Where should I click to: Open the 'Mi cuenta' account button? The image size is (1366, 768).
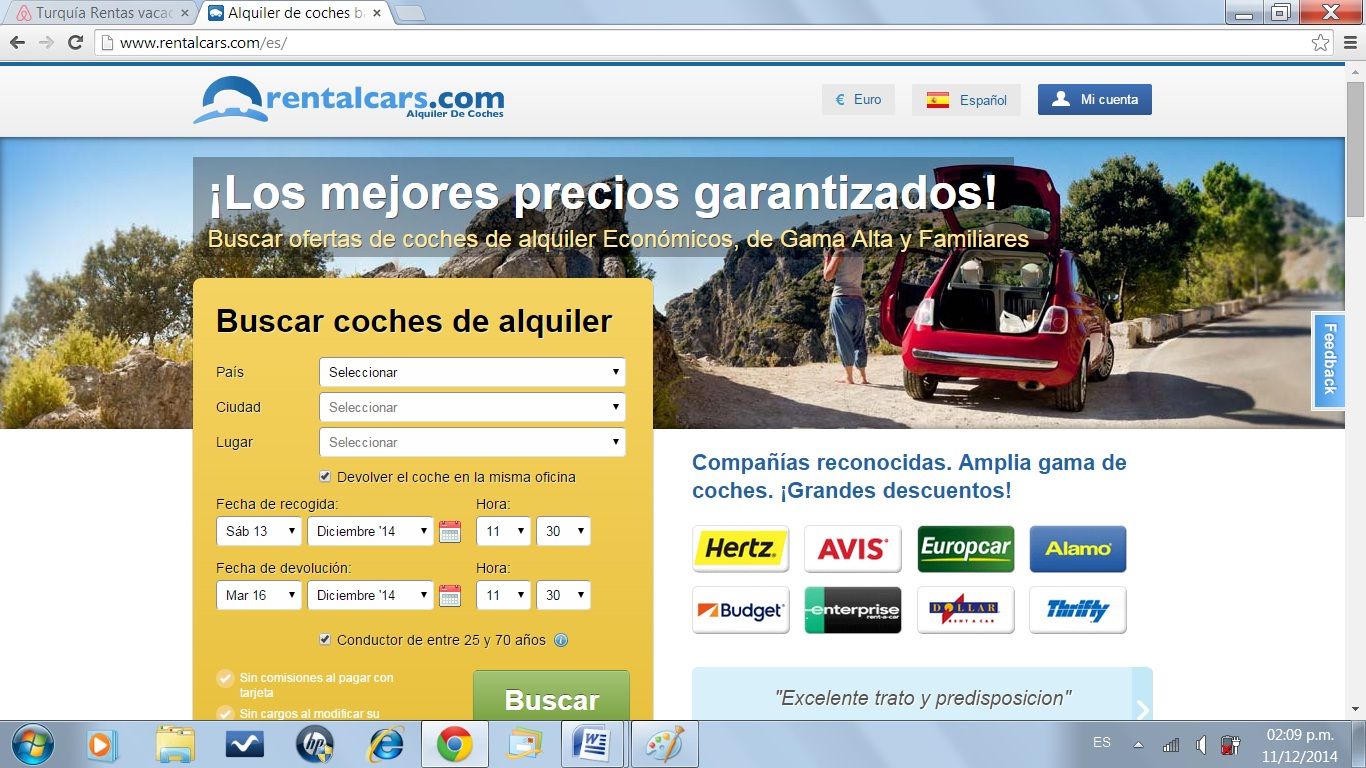pyautogui.click(x=1095, y=100)
